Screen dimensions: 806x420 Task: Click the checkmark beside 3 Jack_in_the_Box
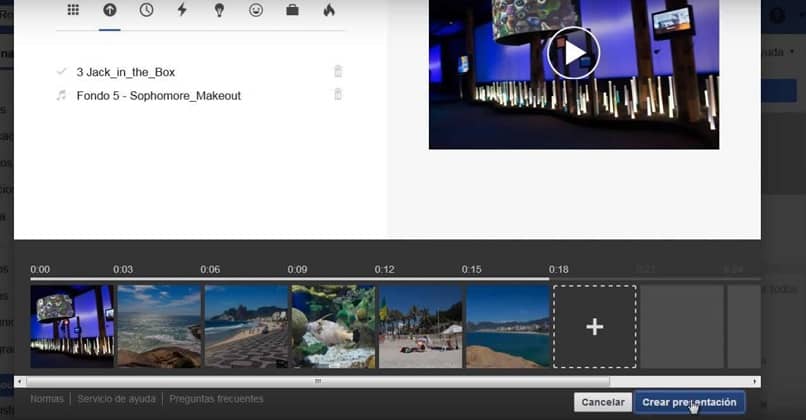[62, 71]
